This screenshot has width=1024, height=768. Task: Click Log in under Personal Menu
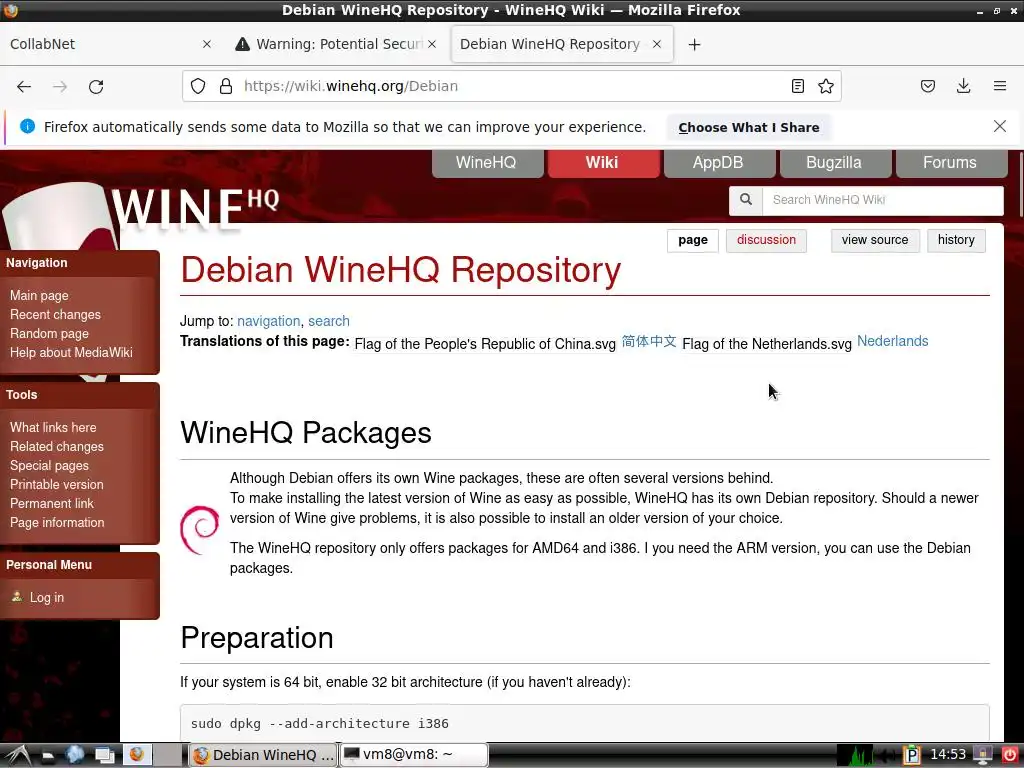coord(46,597)
